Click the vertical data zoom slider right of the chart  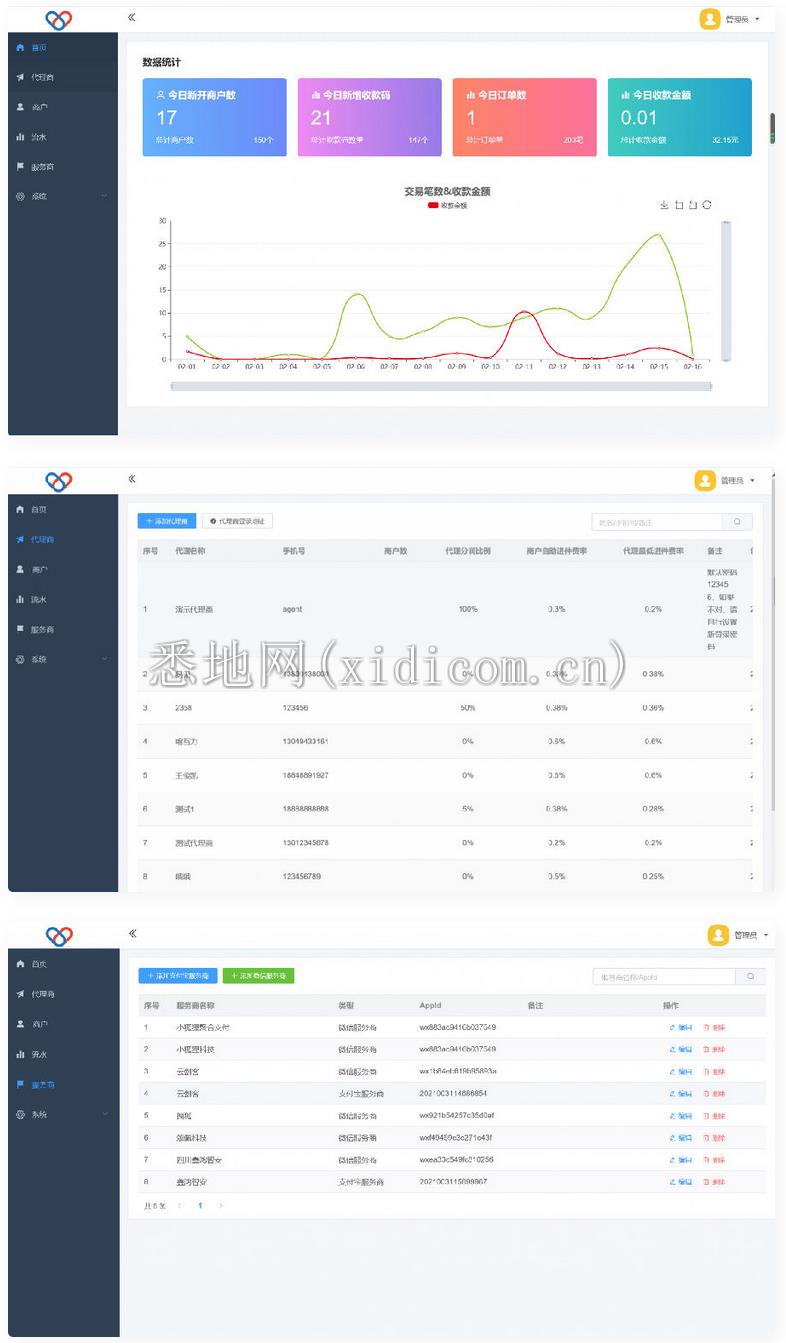click(726, 290)
